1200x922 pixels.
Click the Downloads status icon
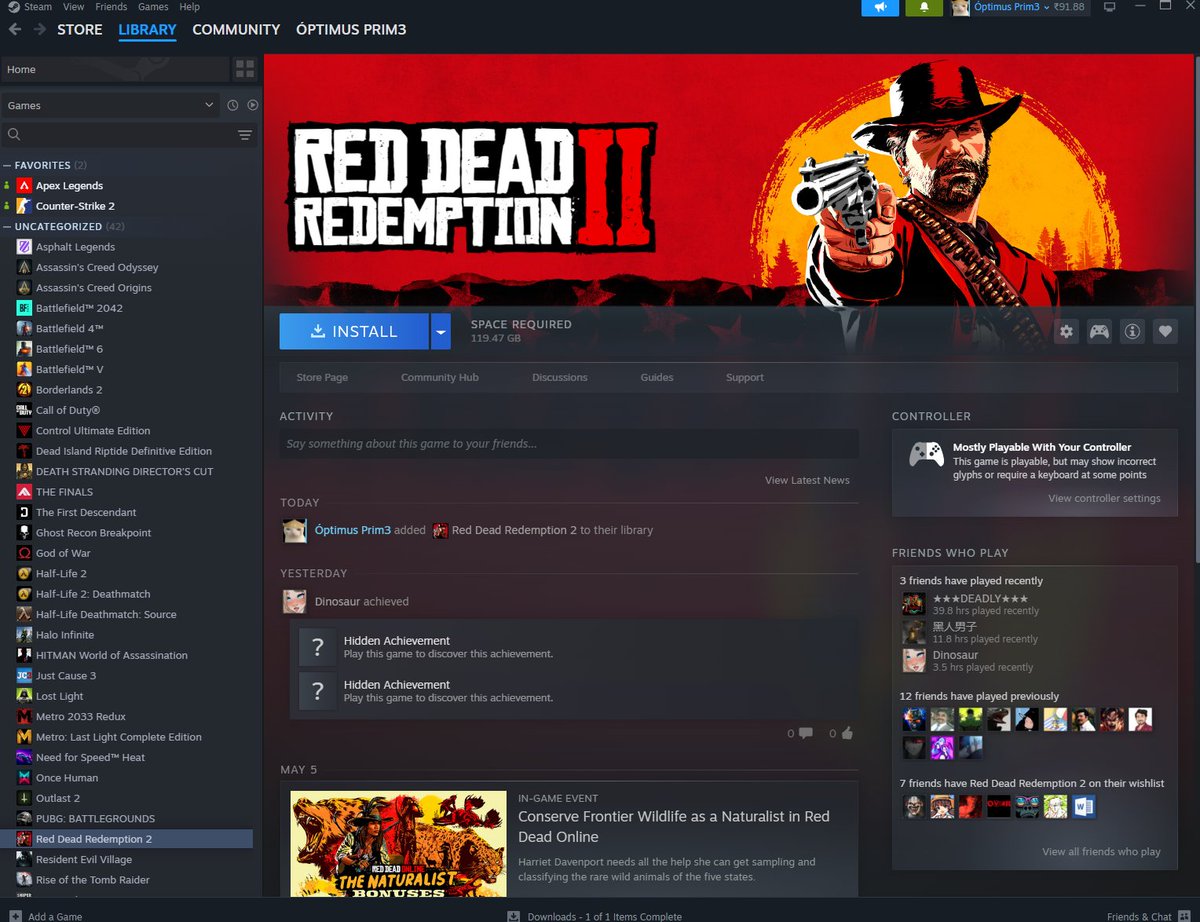click(x=514, y=916)
